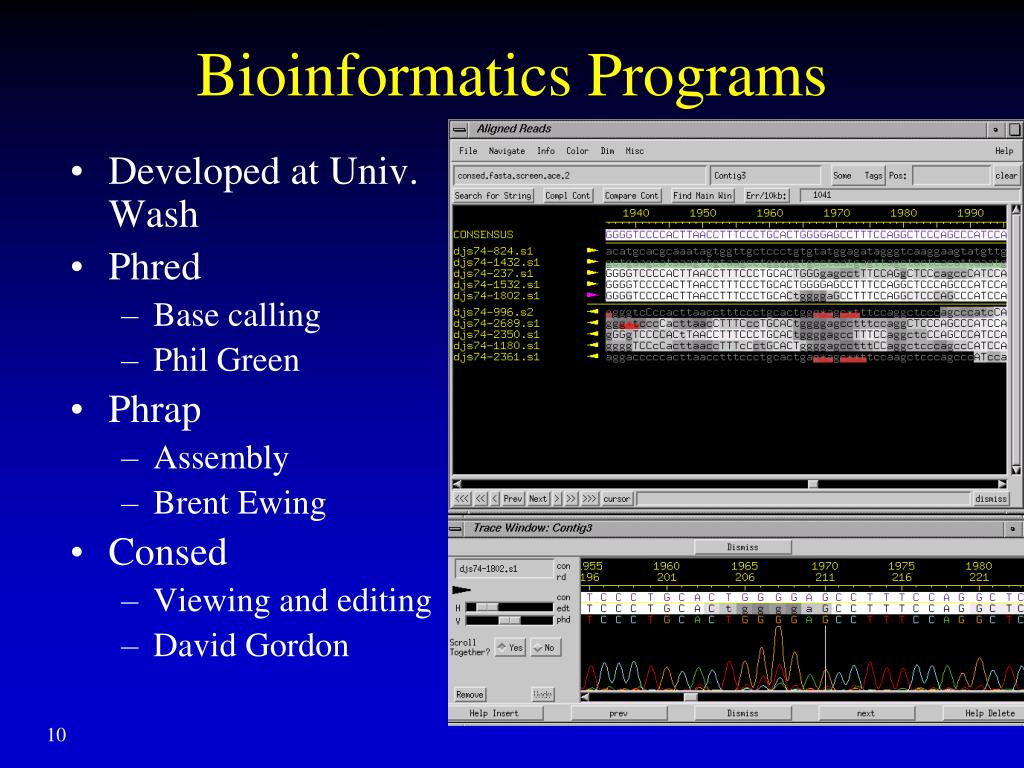Click the magenta direction arrow of djs74-1802.s1
The width and height of the screenshot is (1024, 768).
click(592, 295)
